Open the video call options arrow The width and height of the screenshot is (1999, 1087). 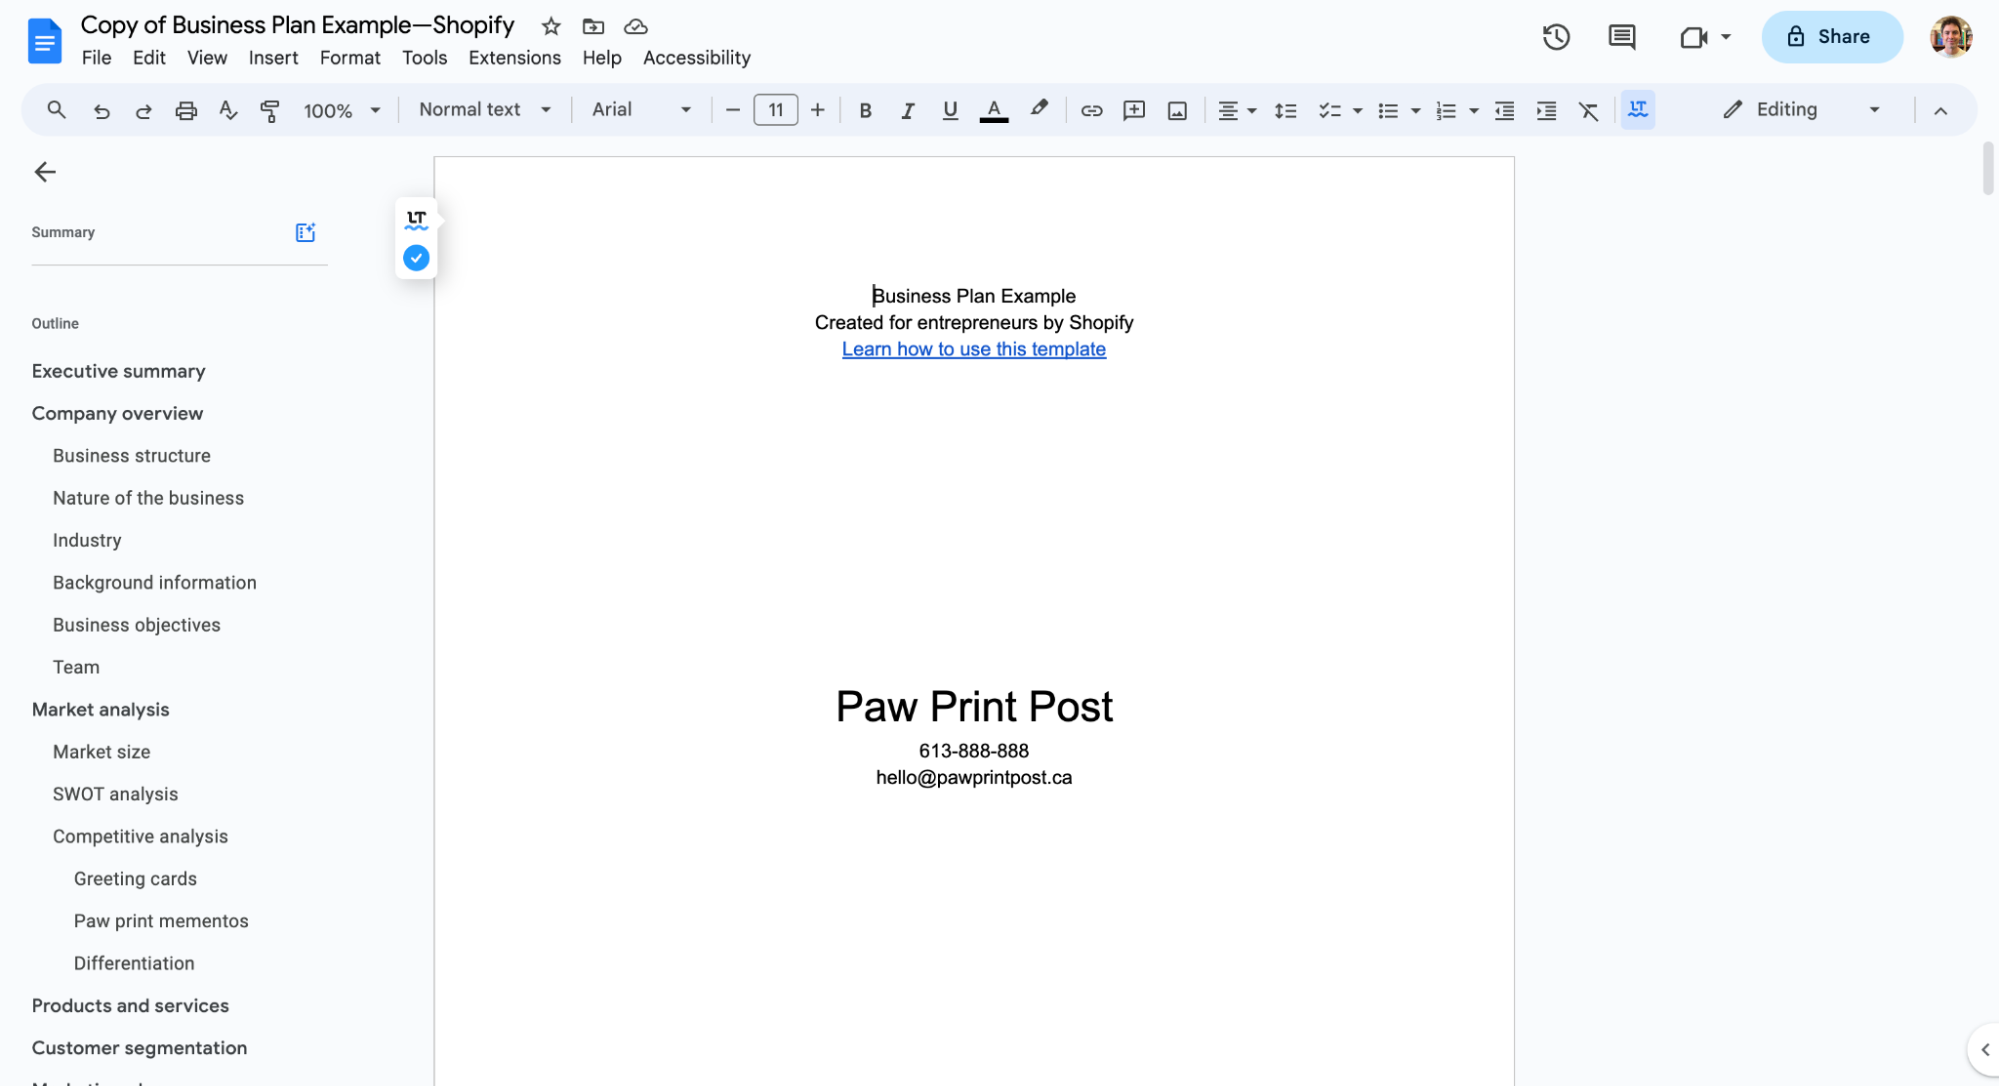(1725, 37)
